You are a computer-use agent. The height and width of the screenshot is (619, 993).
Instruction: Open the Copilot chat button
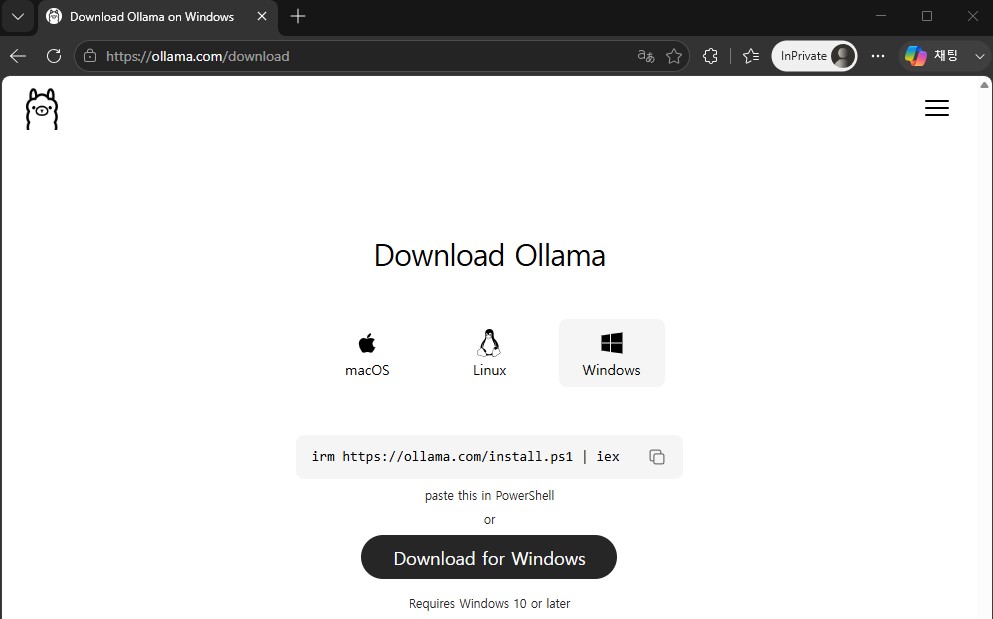click(x=933, y=56)
